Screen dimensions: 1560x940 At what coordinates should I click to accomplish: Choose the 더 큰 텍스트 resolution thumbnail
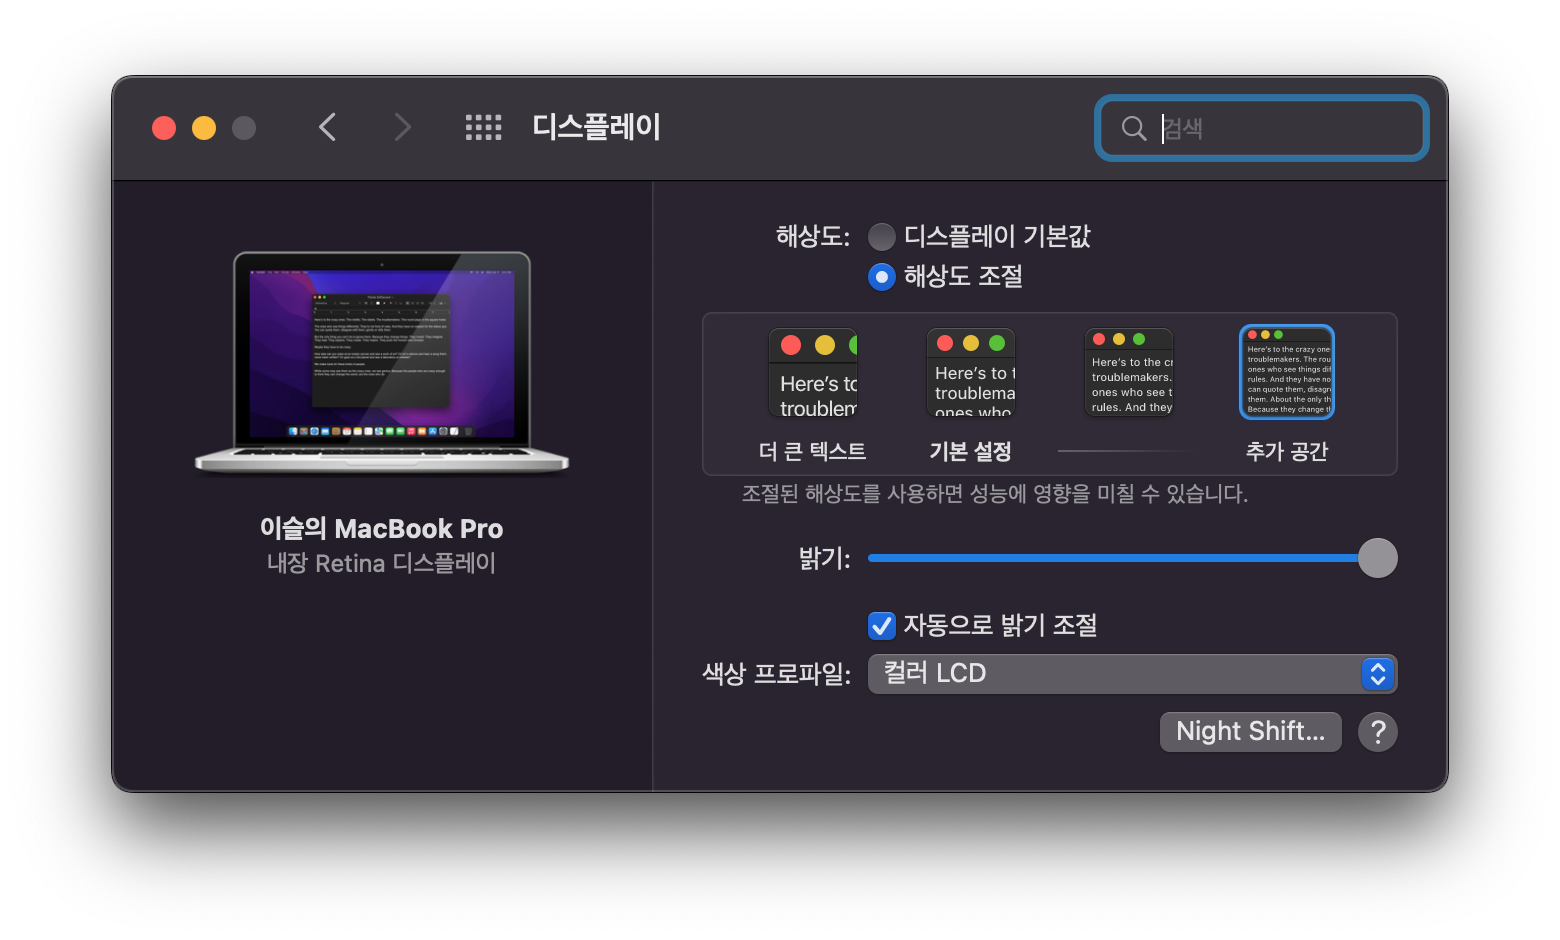pos(813,373)
